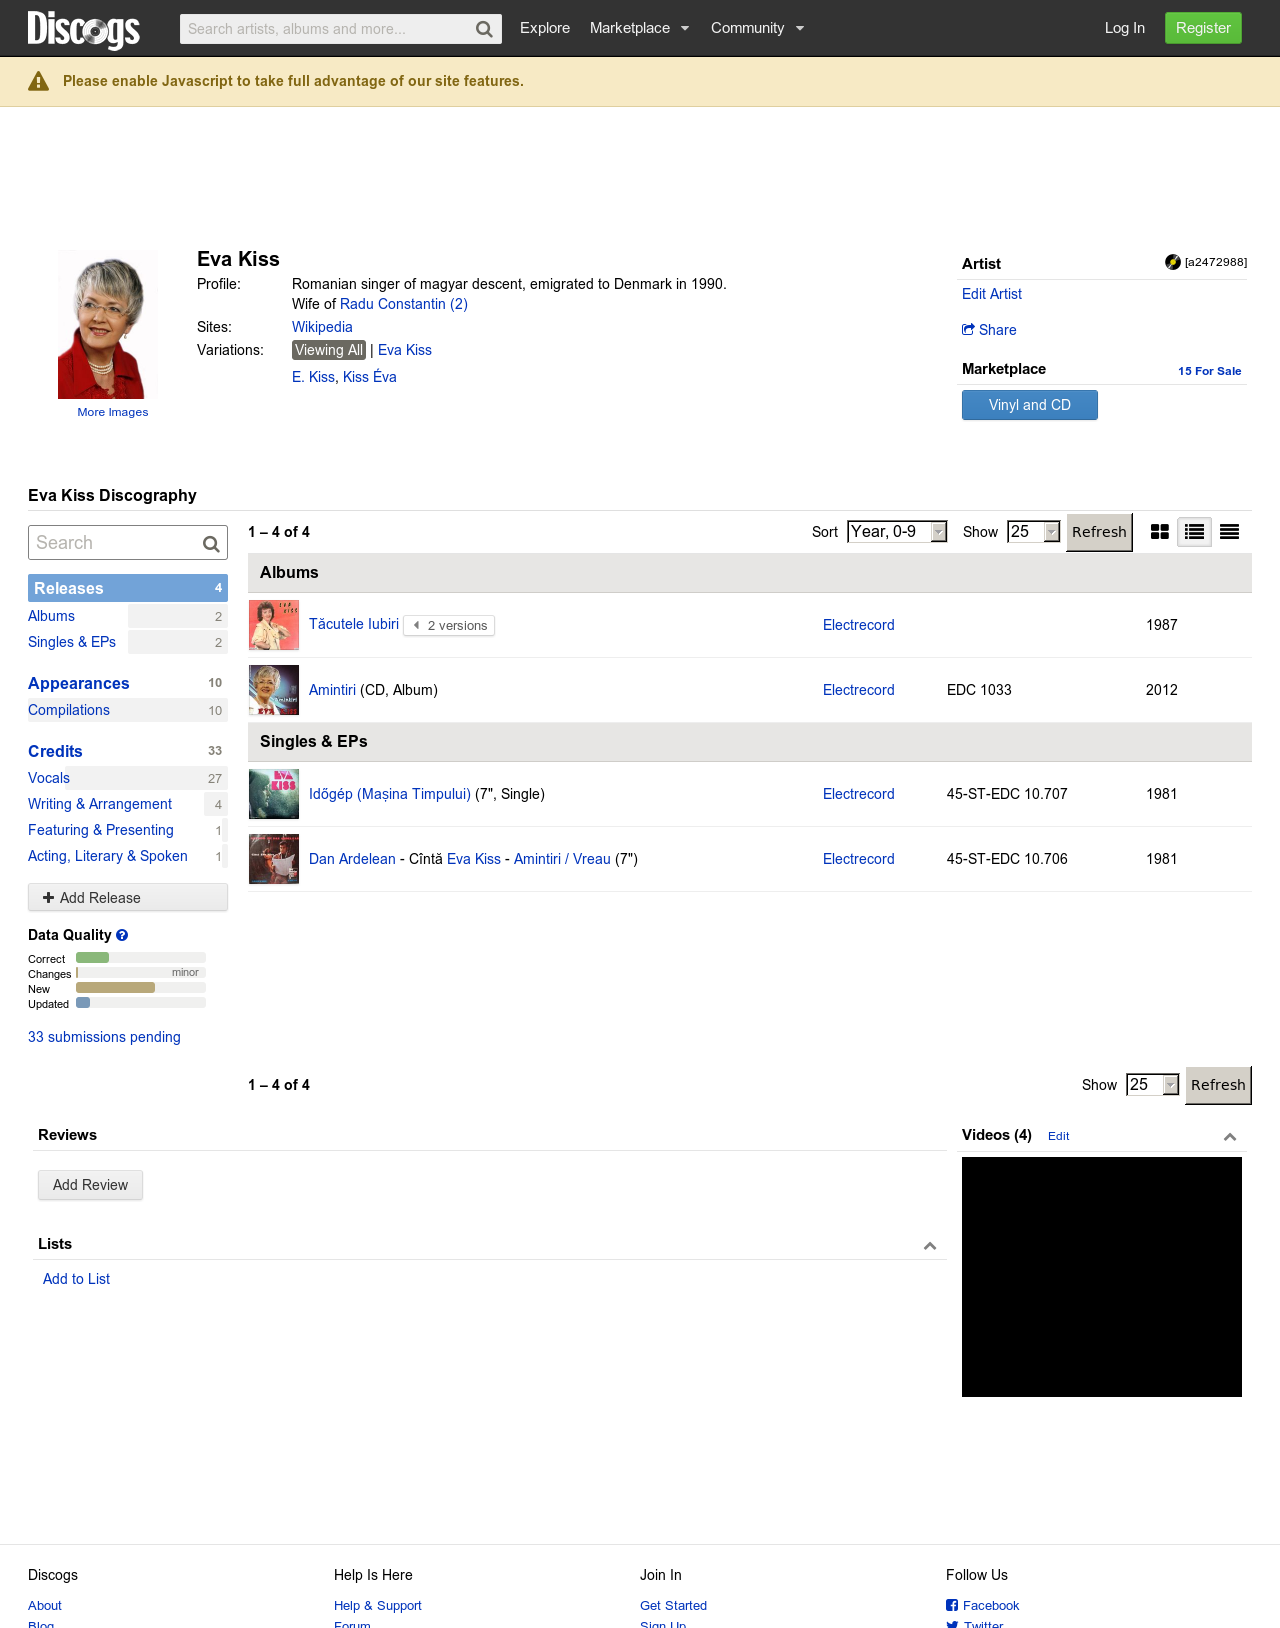Image resolution: width=1280 pixels, height=1628 pixels.
Task: Open Radu Constantin (2) profile link
Action: click(x=404, y=304)
